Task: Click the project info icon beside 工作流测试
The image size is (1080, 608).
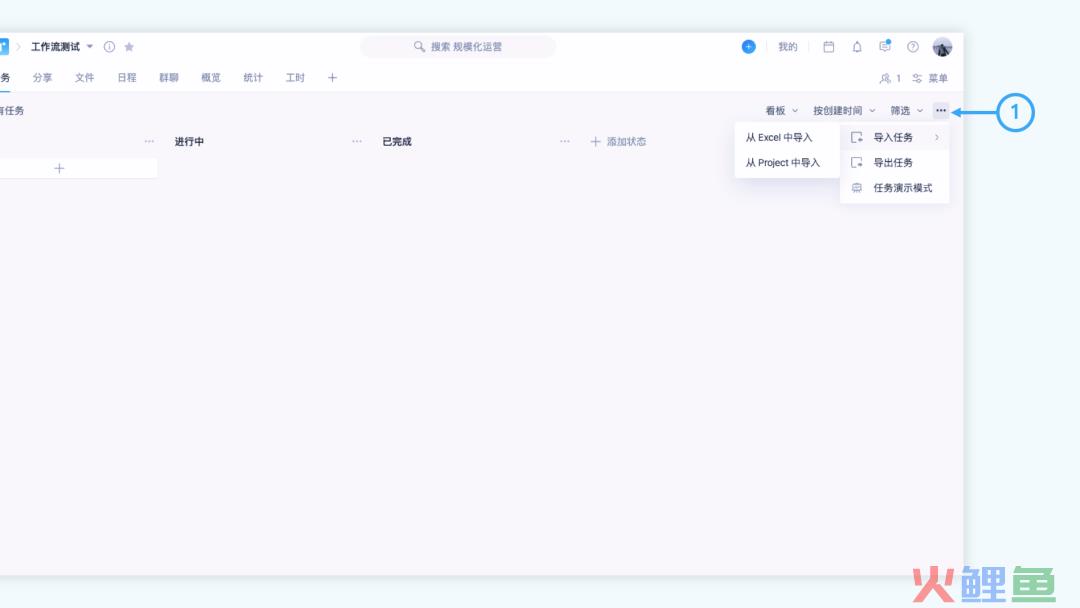Action: 109,47
